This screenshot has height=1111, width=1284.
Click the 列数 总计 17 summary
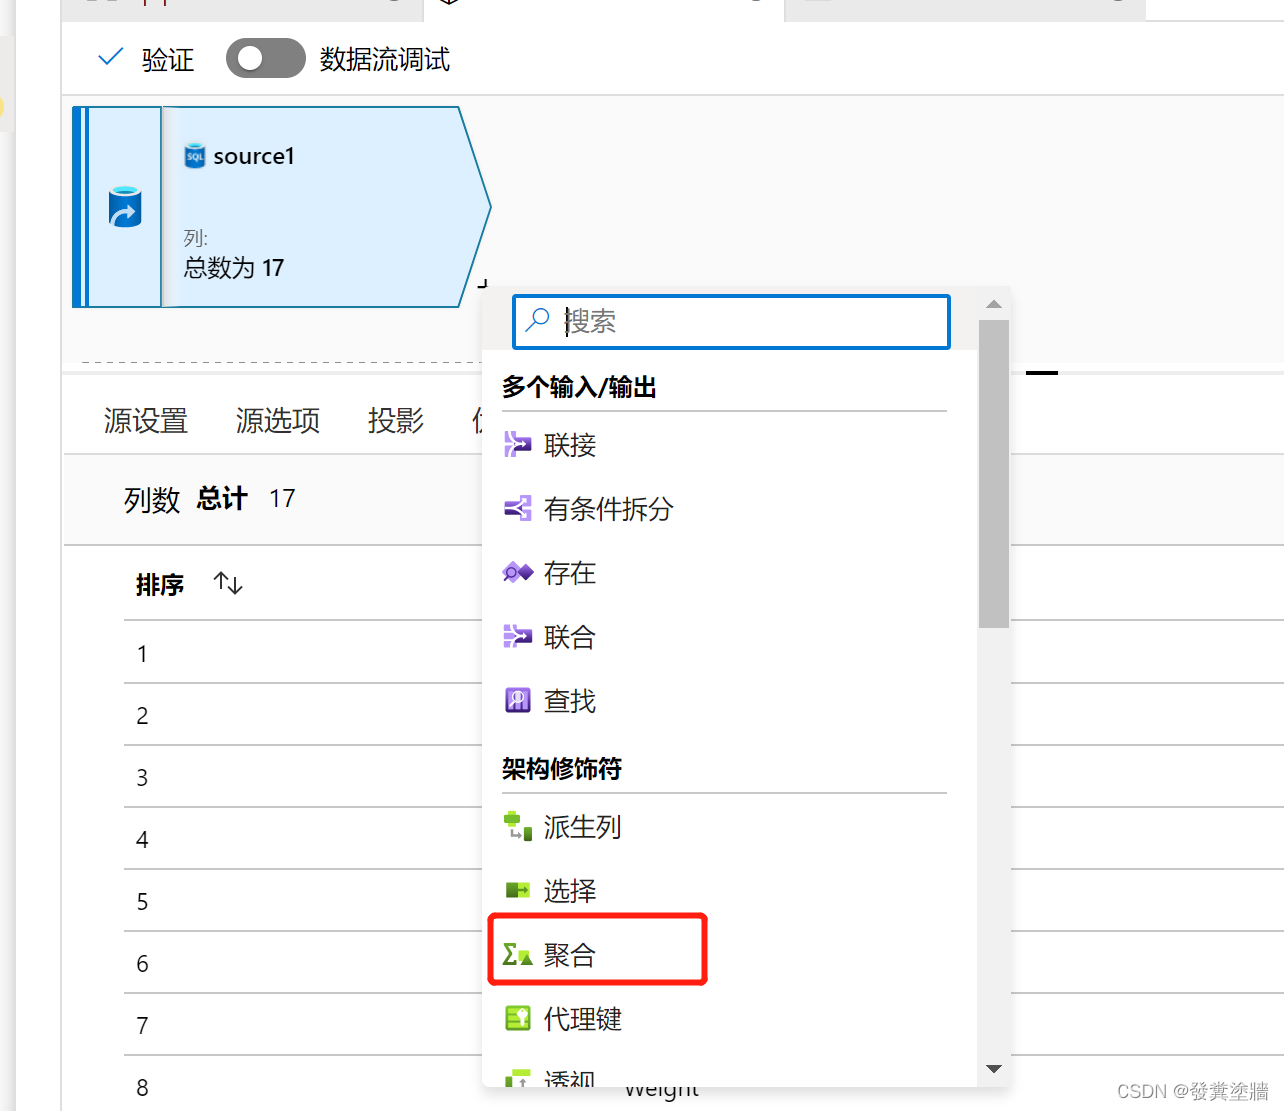point(210,499)
